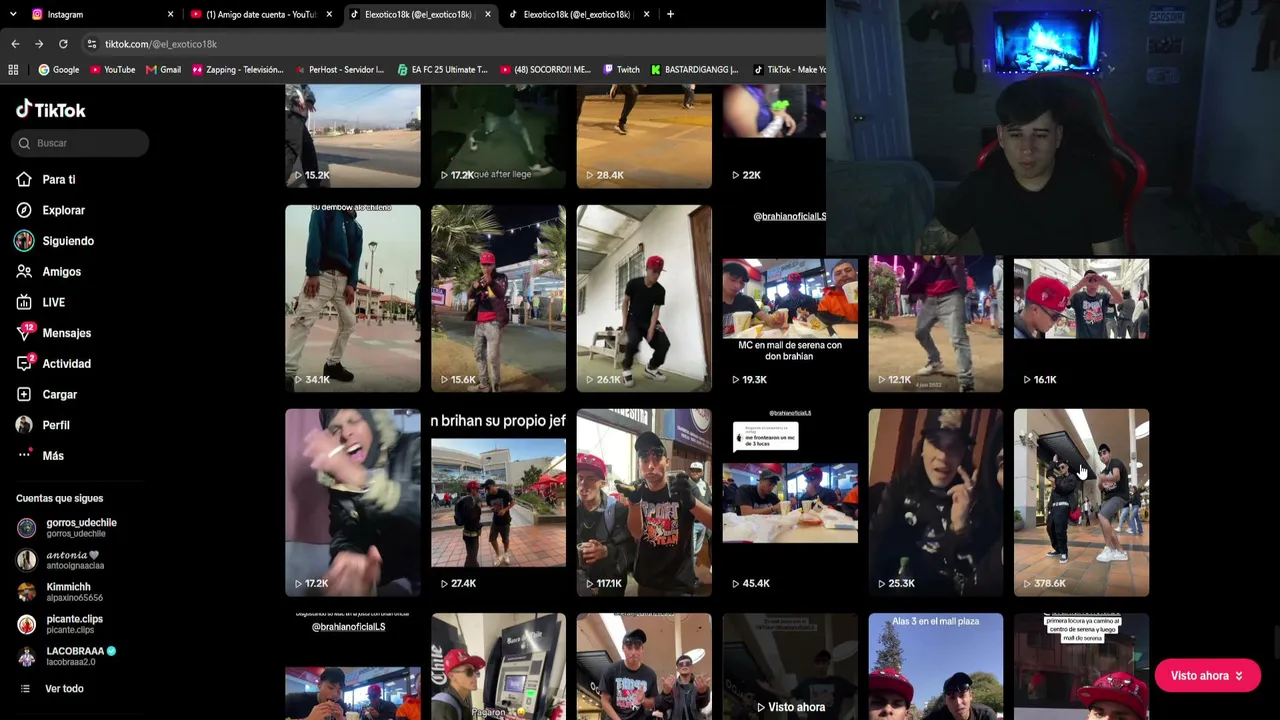This screenshot has height=720, width=1280.
Task: Open the video with 26.1K views
Action: pyautogui.click(x=644, y=298)
